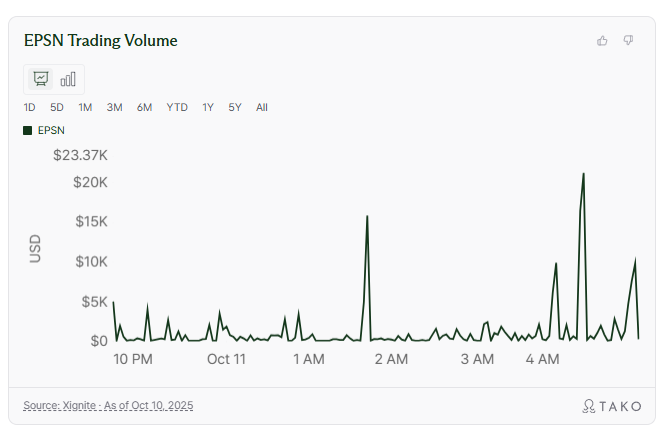Screen dimensions: 662x434
Task: Click the thumbs down feedback icon
Action: [628, 41]
